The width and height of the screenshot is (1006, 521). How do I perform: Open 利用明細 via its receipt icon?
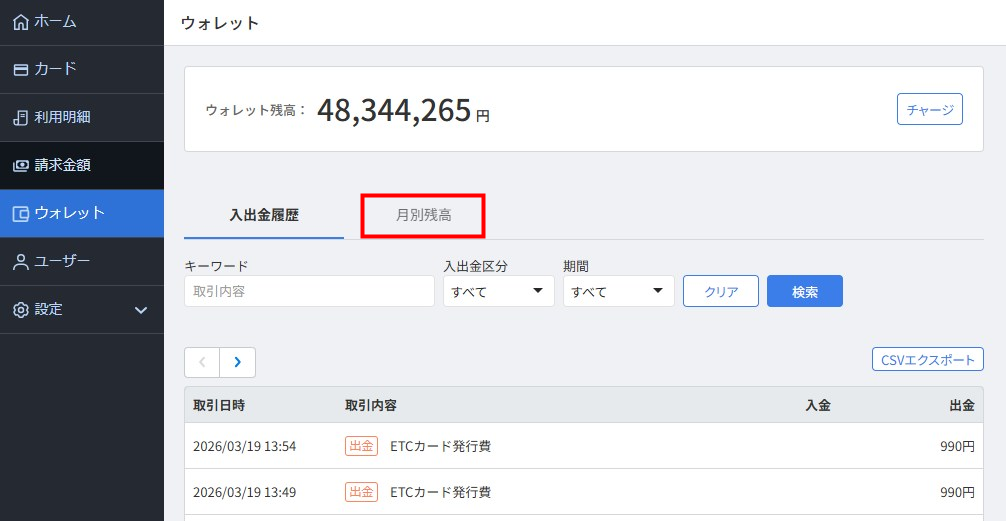(x=20, y=118)
